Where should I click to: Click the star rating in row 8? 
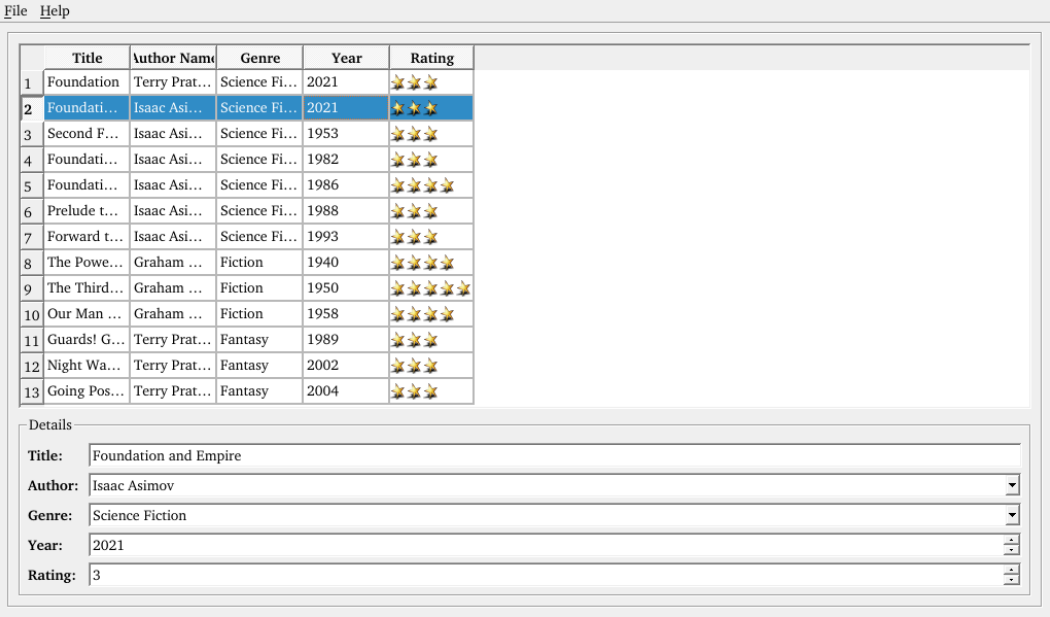coord(423,262)
